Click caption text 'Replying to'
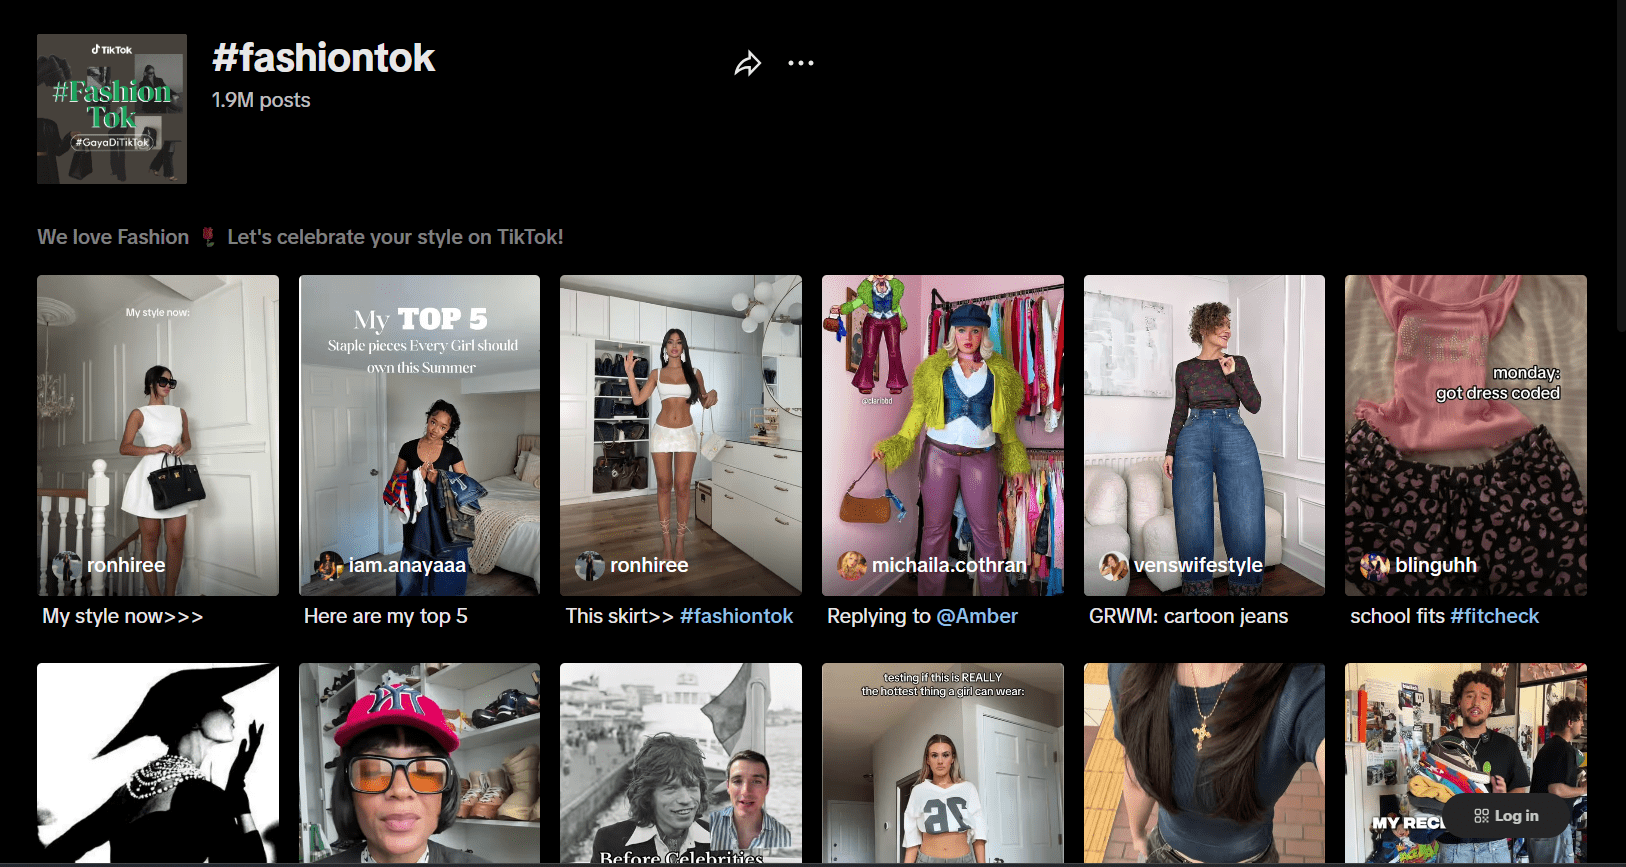 pos(879,616)
